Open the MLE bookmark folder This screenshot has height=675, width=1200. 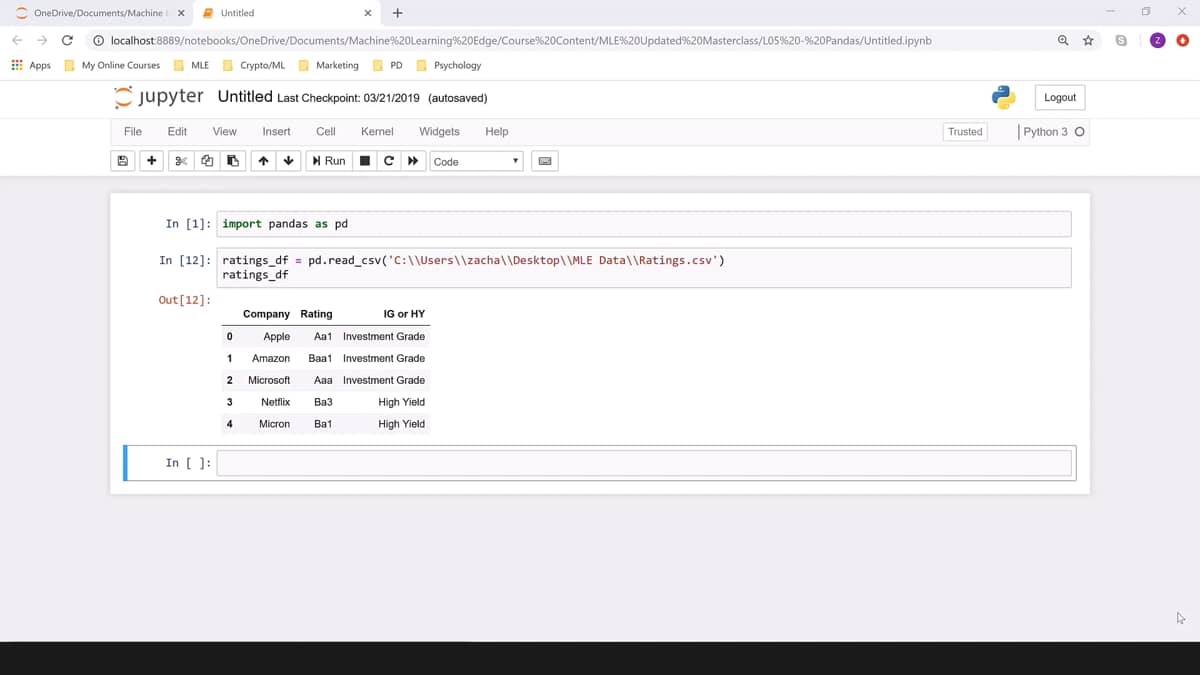[x=191, y=65]
